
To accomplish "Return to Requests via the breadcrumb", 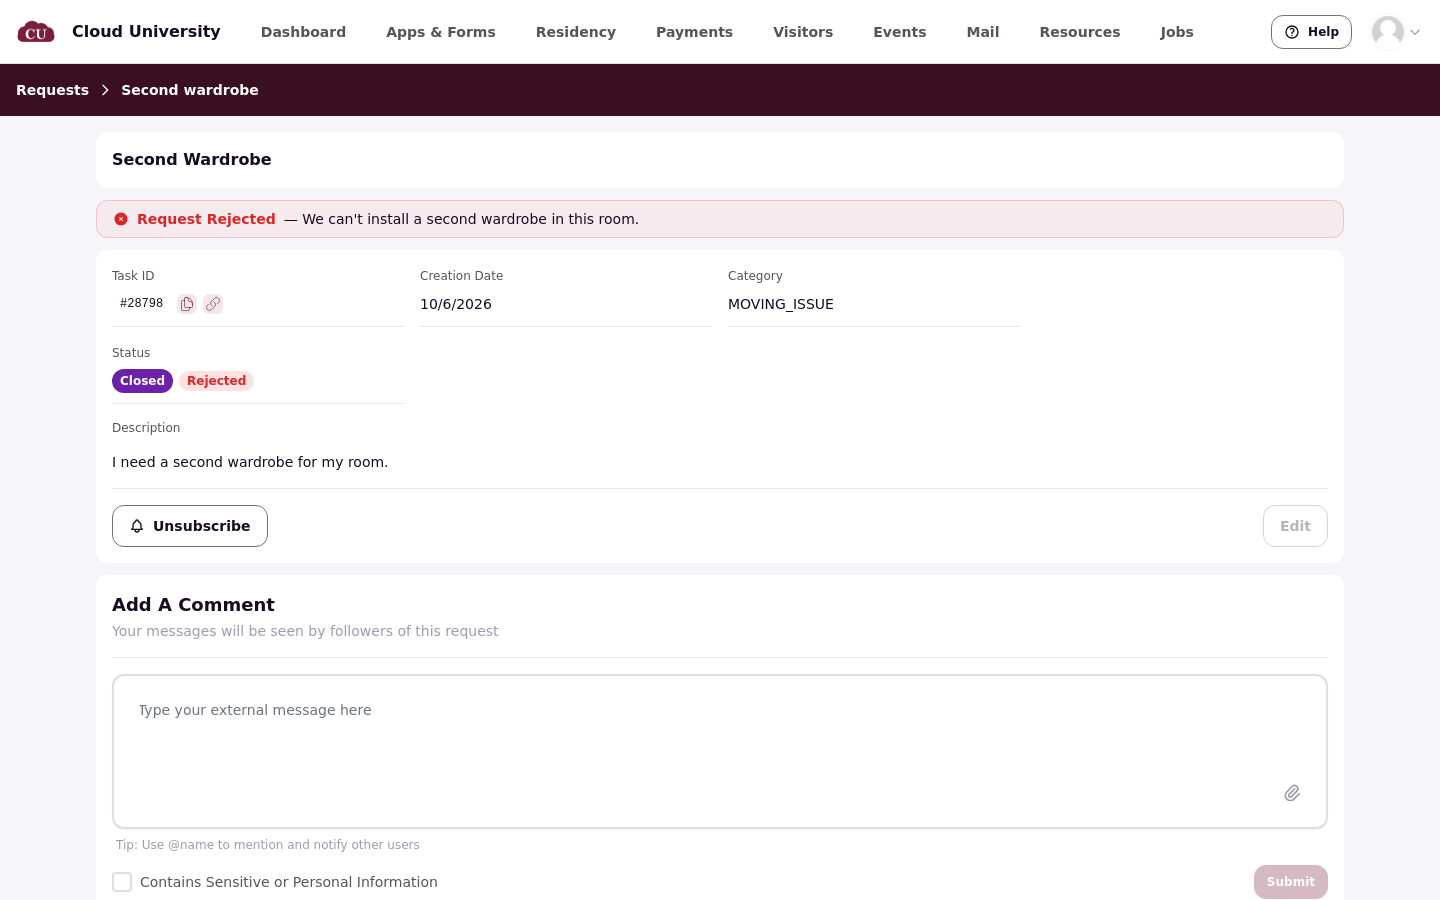I will 52,90.
